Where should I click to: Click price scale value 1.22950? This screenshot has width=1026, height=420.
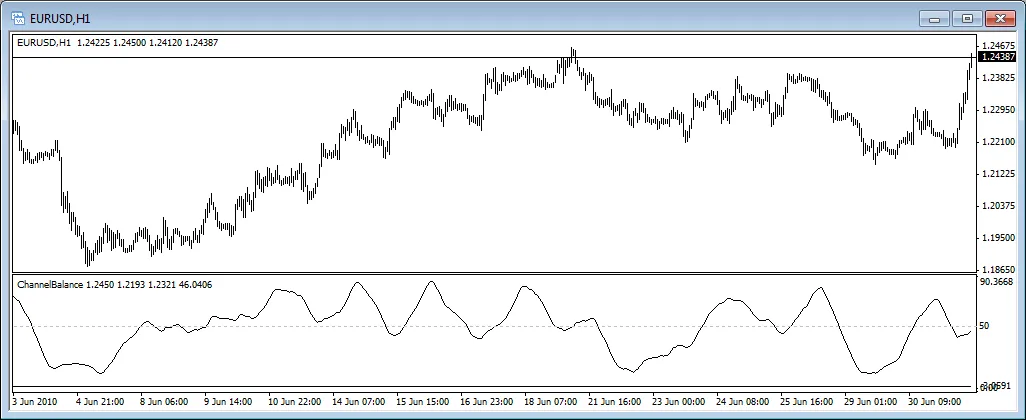click(999, 110)
